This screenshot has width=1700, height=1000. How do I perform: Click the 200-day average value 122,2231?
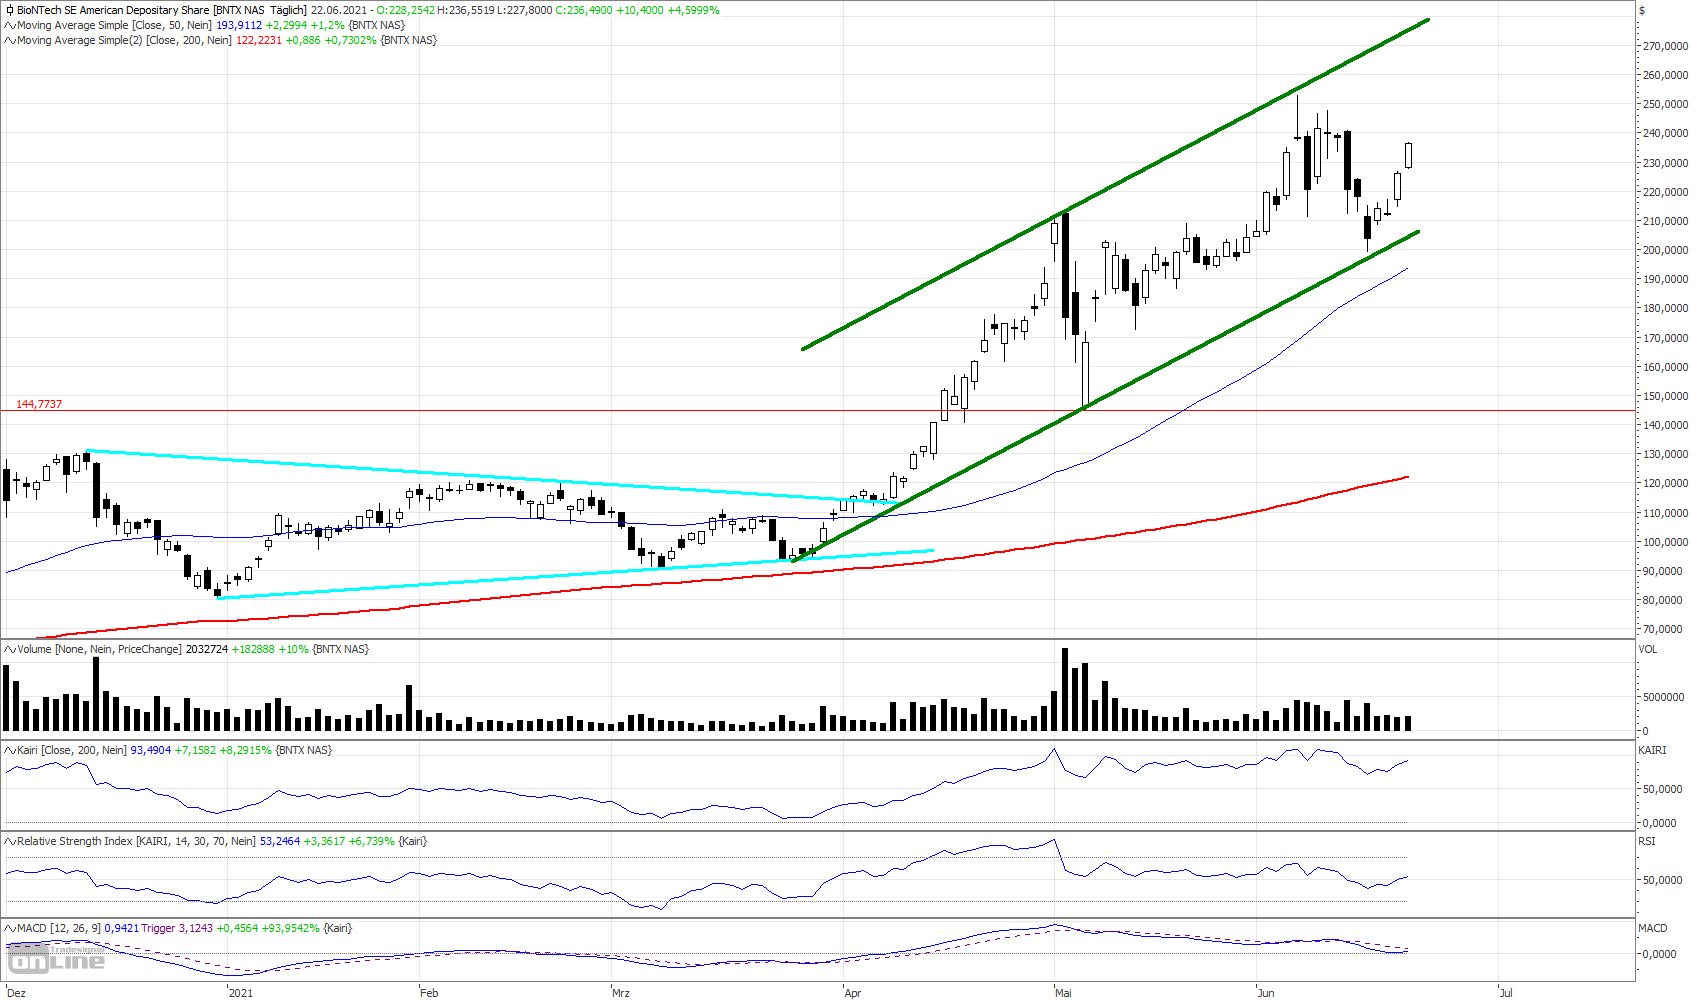259,40
